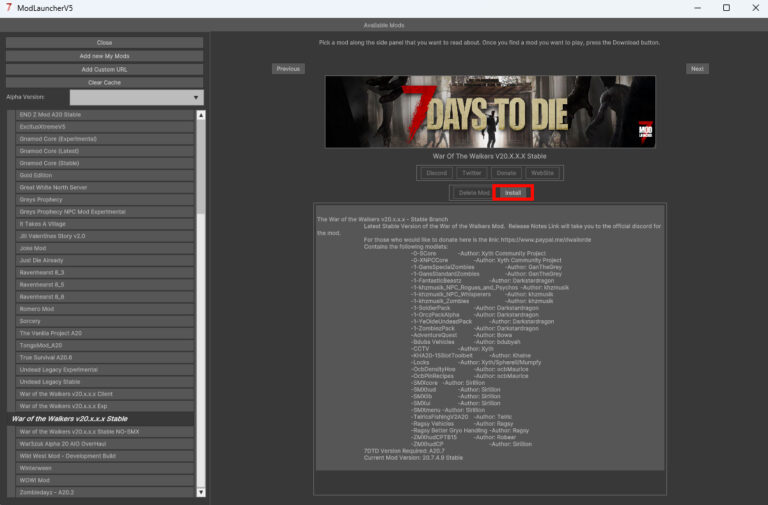Click the ModLauncherV5 app icon in title bar
The width and height of the screenshot is (768, 505).
[8, 7]
